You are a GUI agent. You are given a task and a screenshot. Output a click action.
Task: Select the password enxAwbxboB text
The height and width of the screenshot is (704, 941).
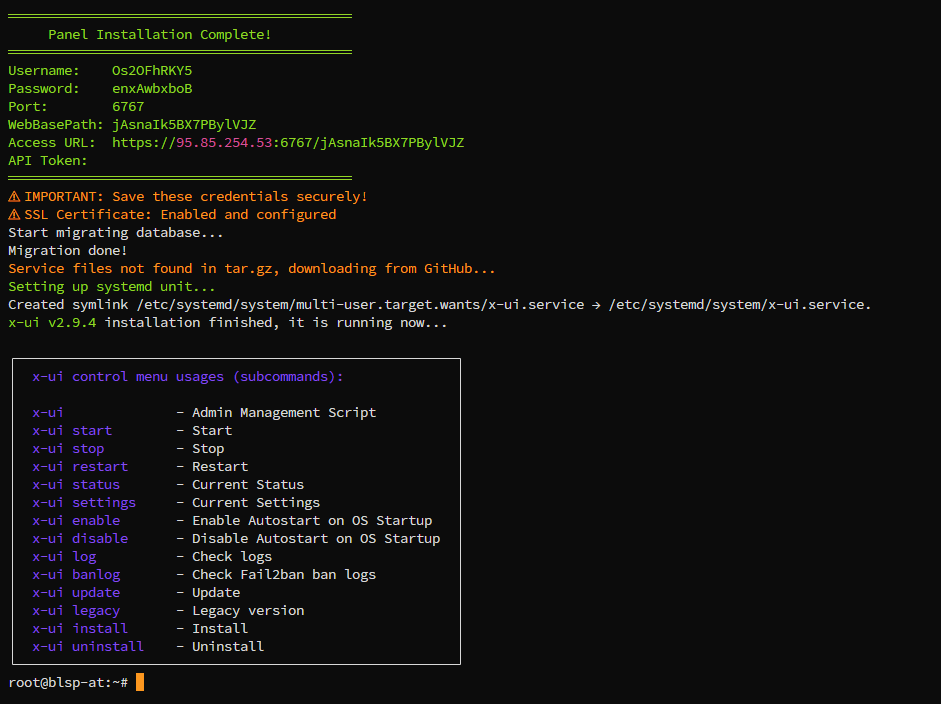(x=152, y=89)
